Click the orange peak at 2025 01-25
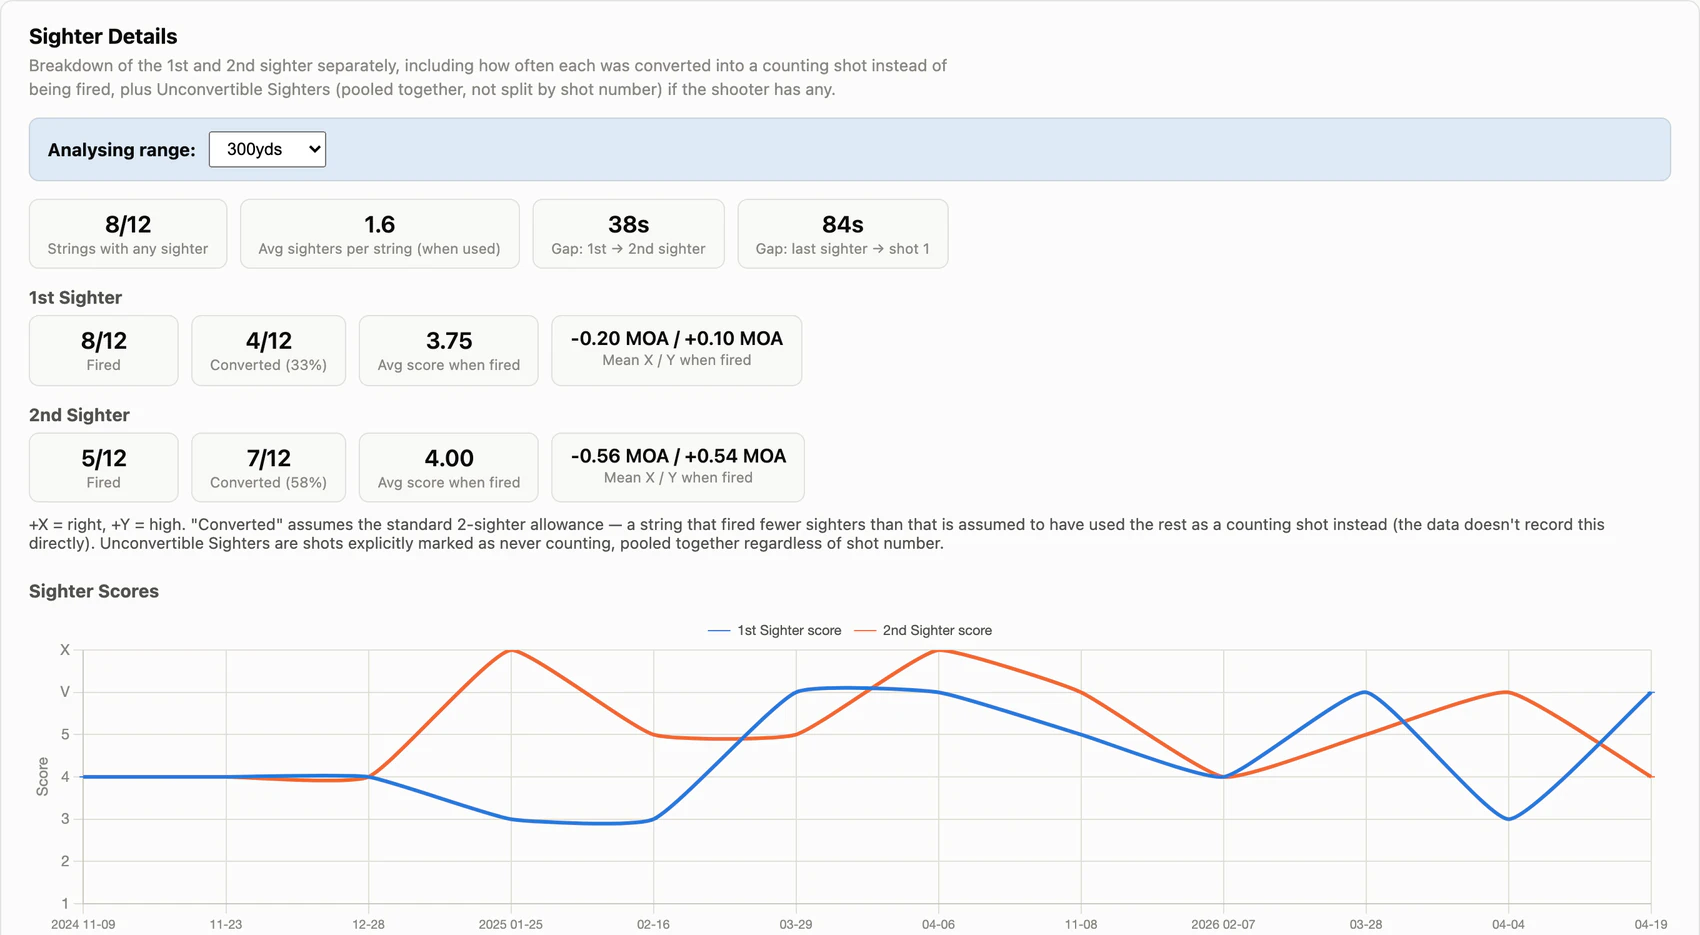The image size is (1700, 935). click(x=511, y=651)
